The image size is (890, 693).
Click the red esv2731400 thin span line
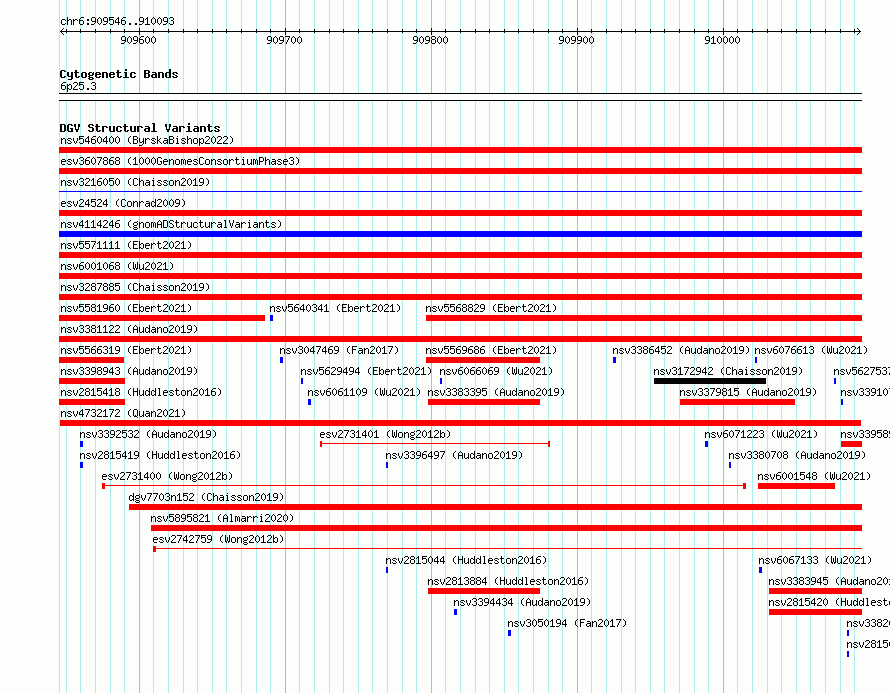click(x=424, y=486)
